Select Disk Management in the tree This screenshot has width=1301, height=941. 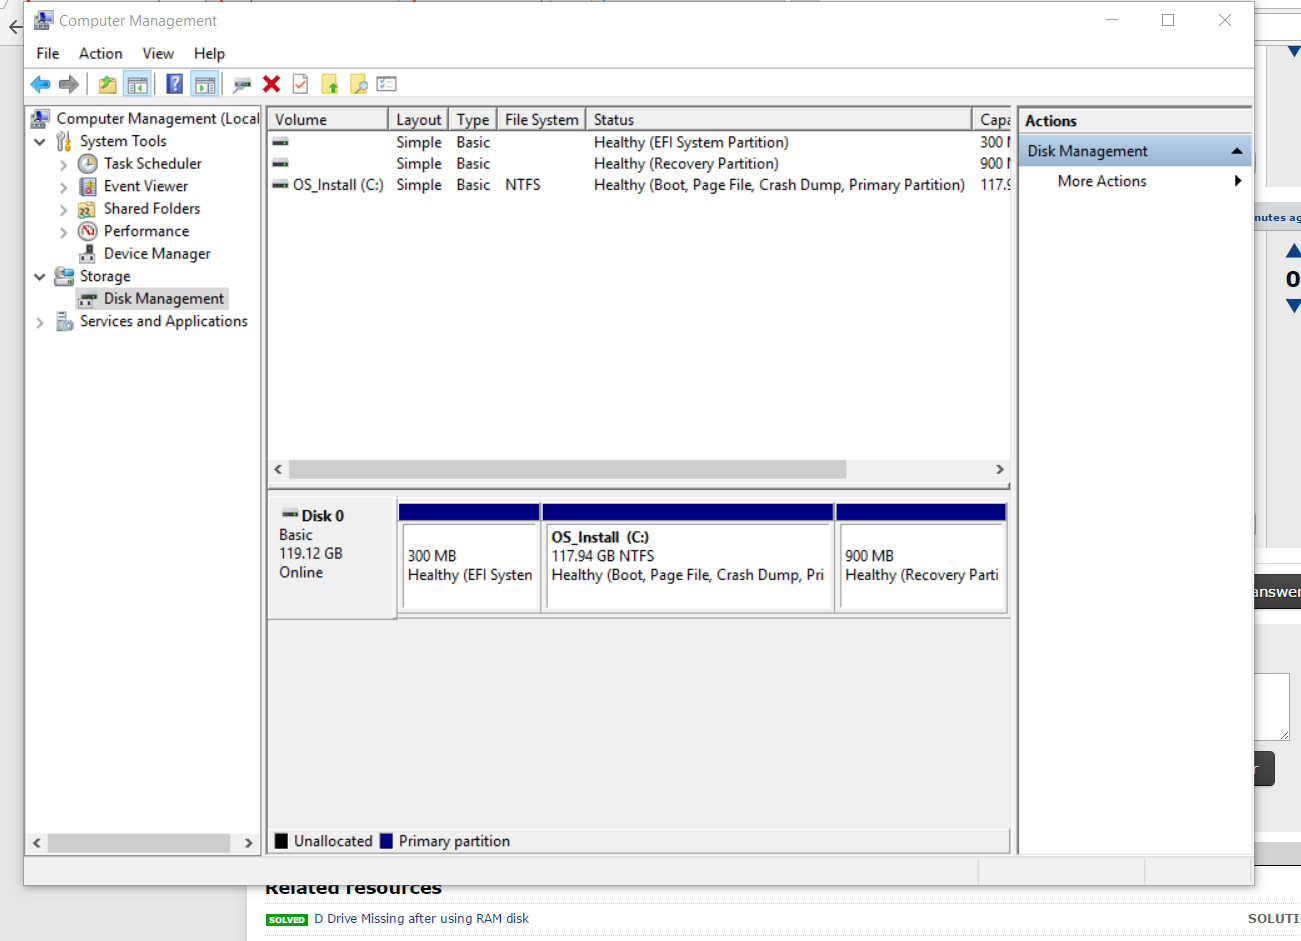click(x=164, y=299)
